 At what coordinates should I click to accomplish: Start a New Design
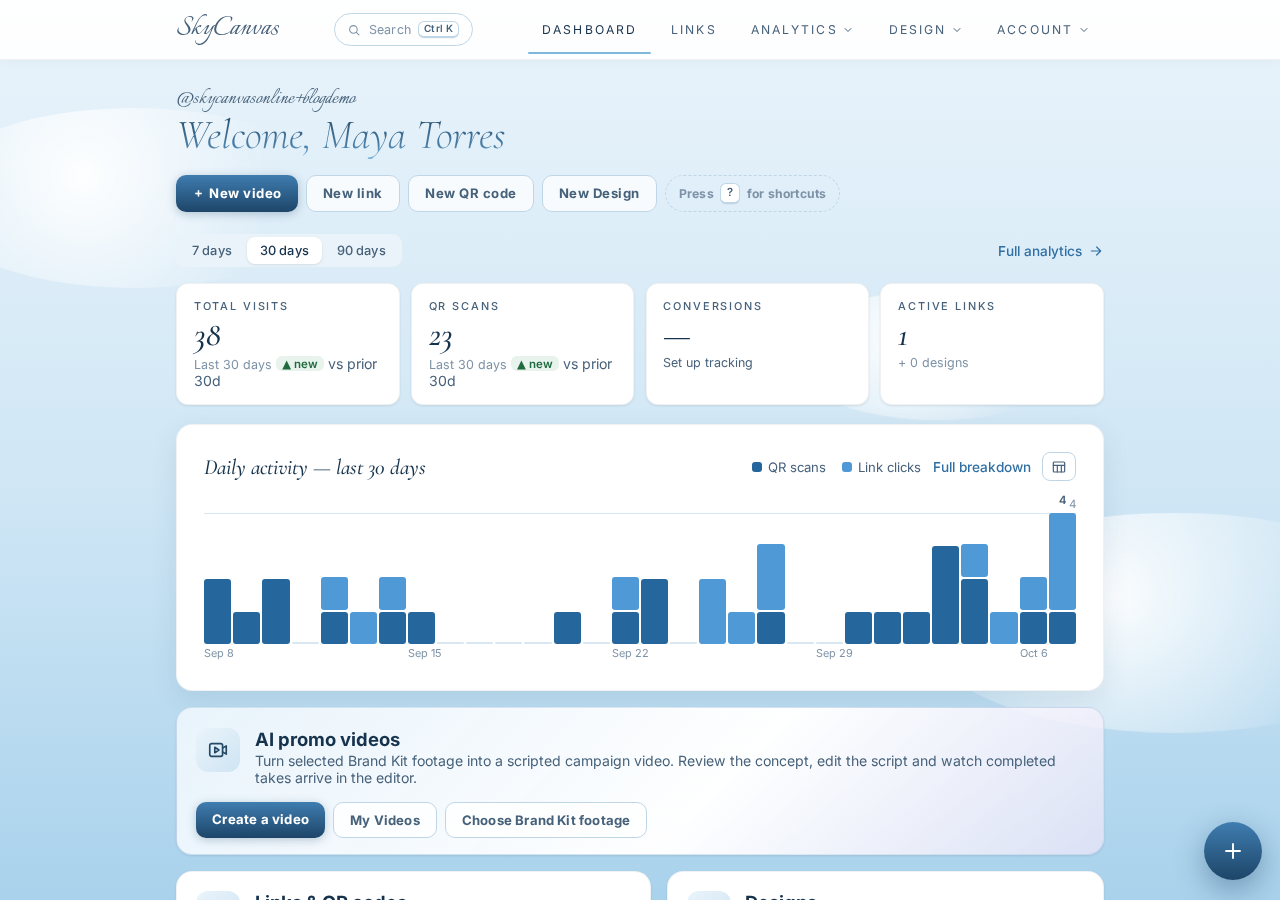[x=599, y=193]
